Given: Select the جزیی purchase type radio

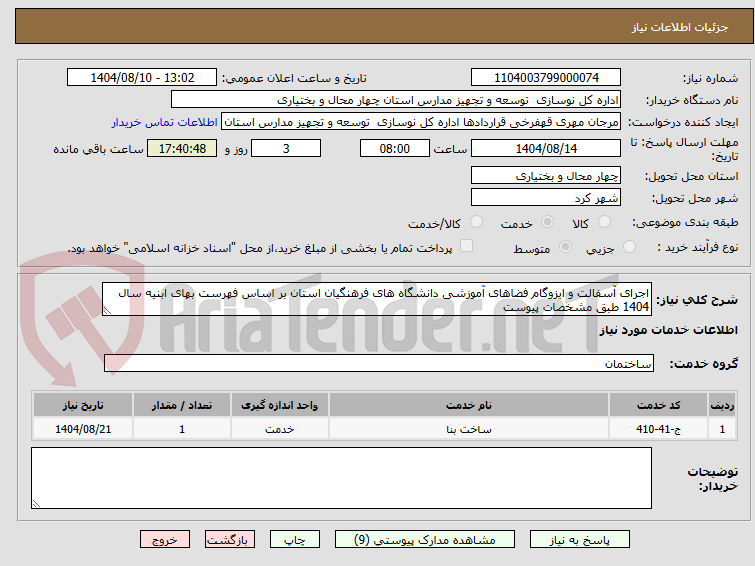Looking at the screenshot, I should click(x=629, y=247).
